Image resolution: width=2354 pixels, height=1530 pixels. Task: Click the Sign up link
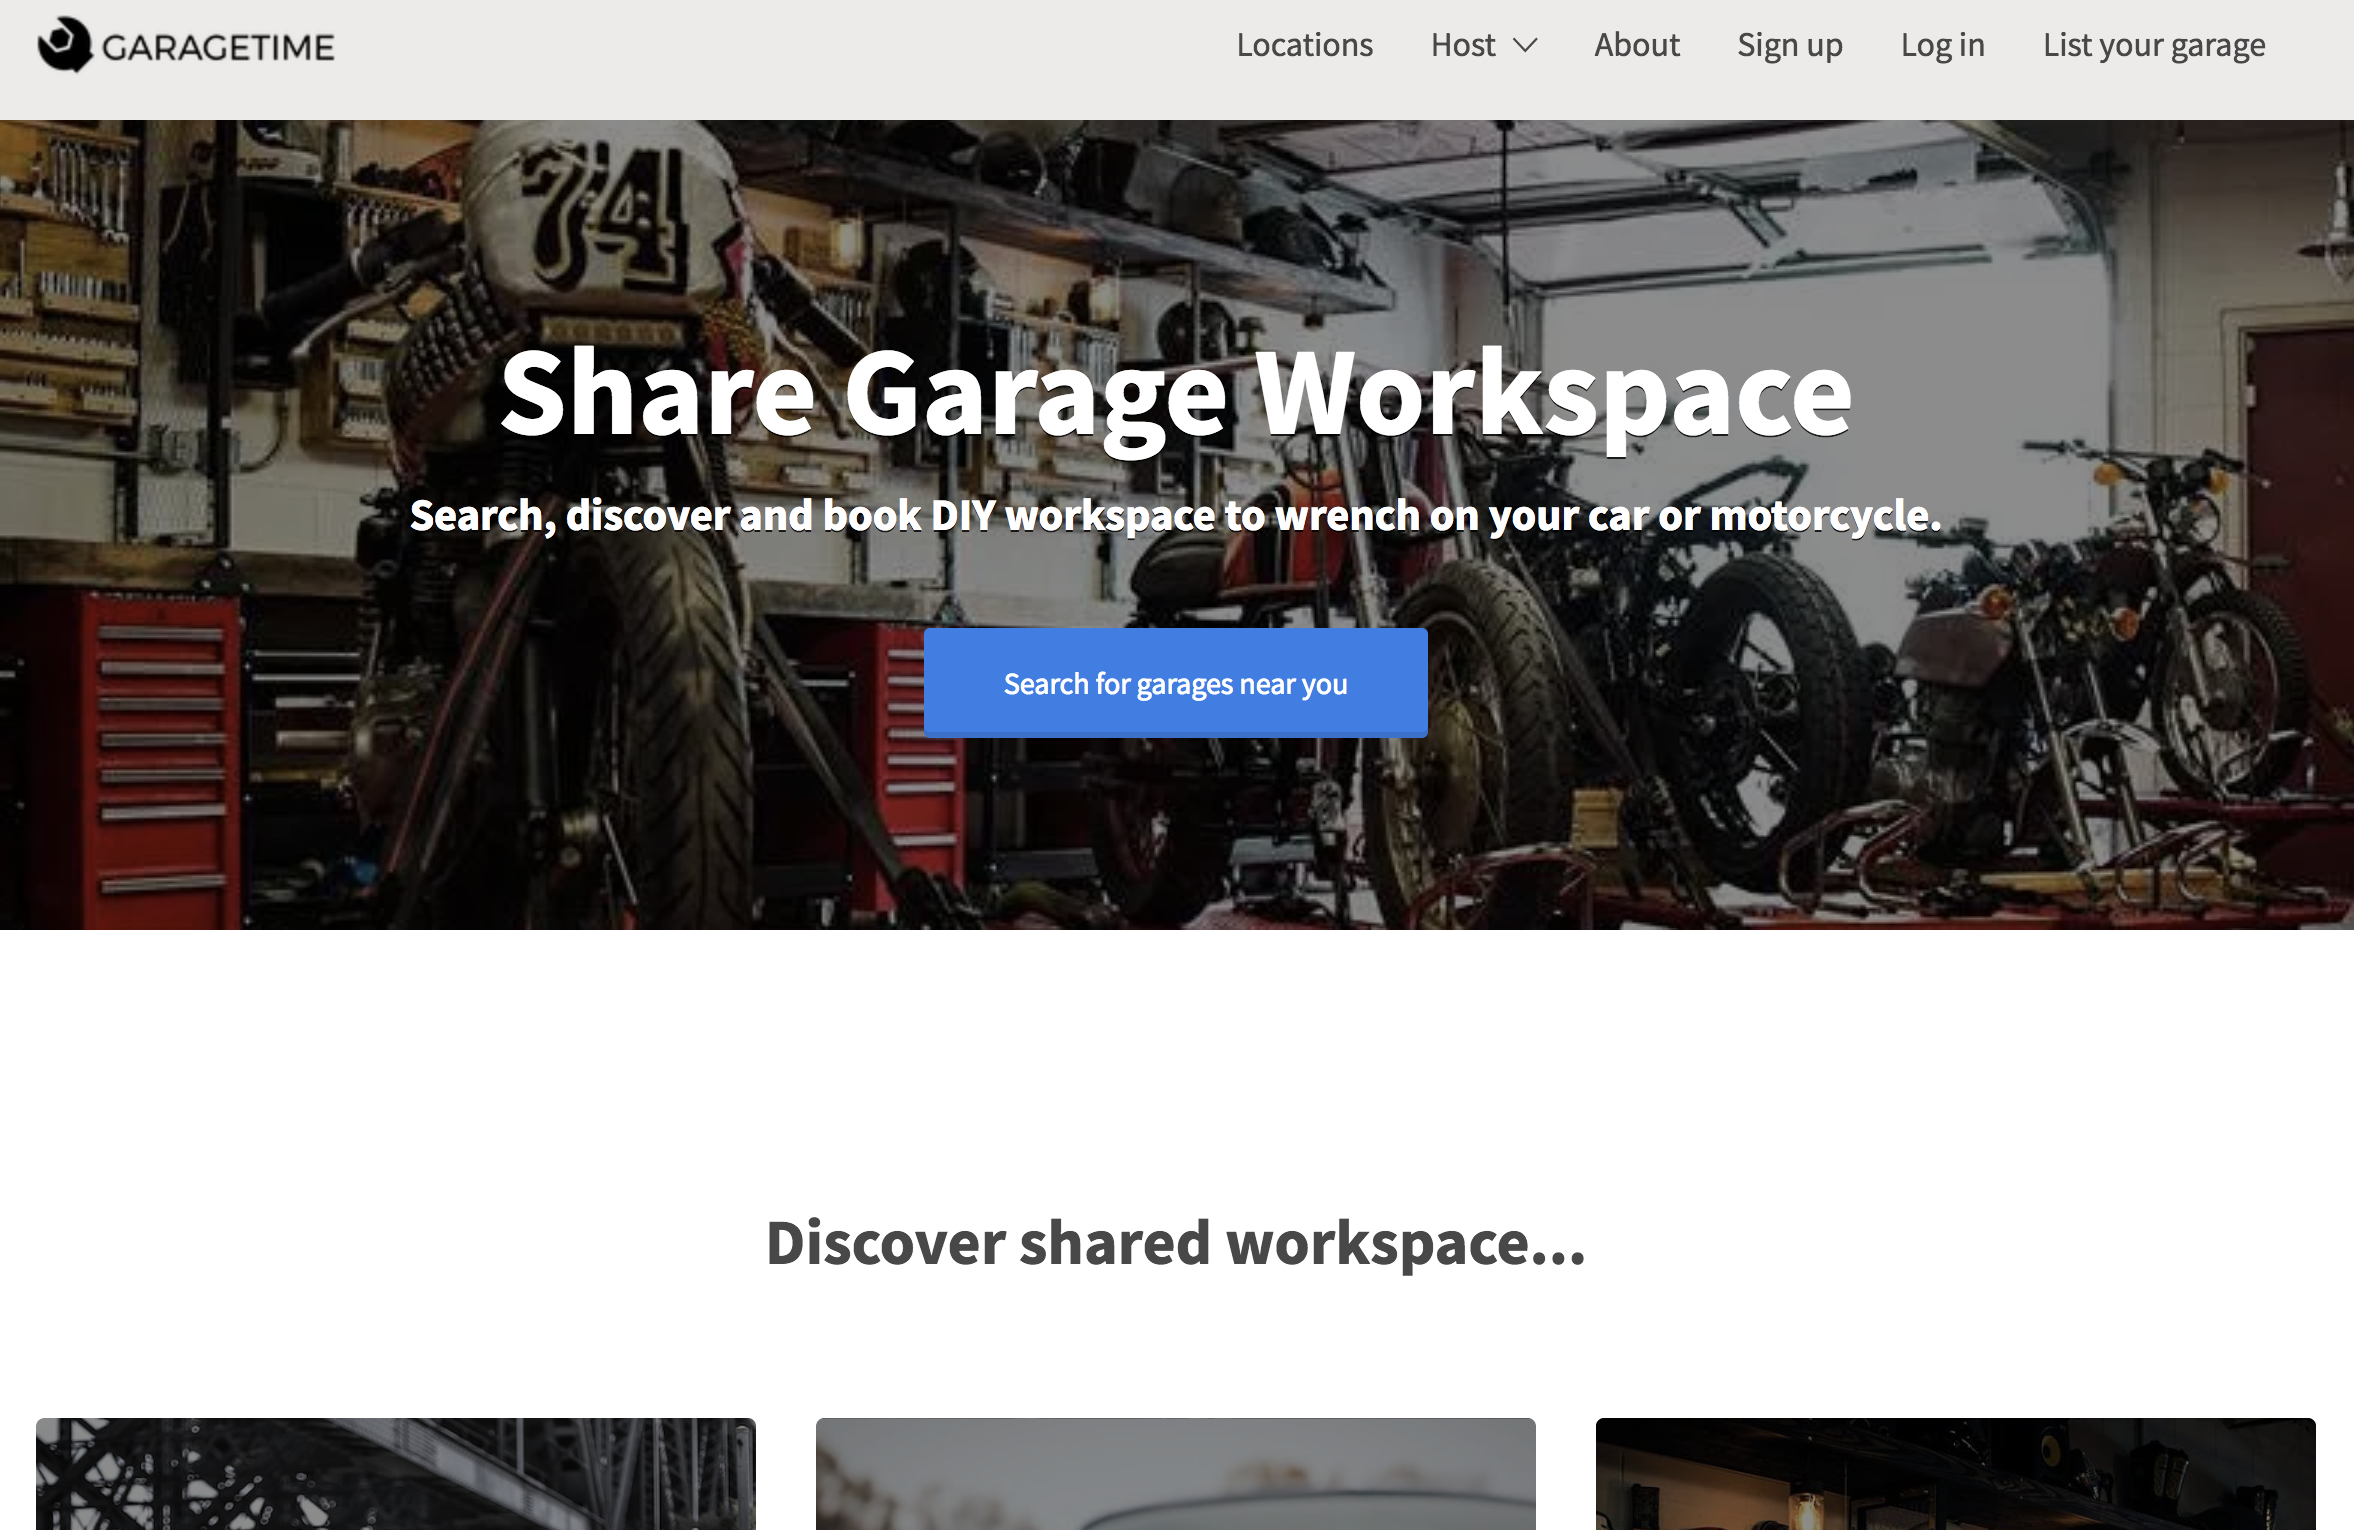pyautogui.click(x=1789, y=45)
